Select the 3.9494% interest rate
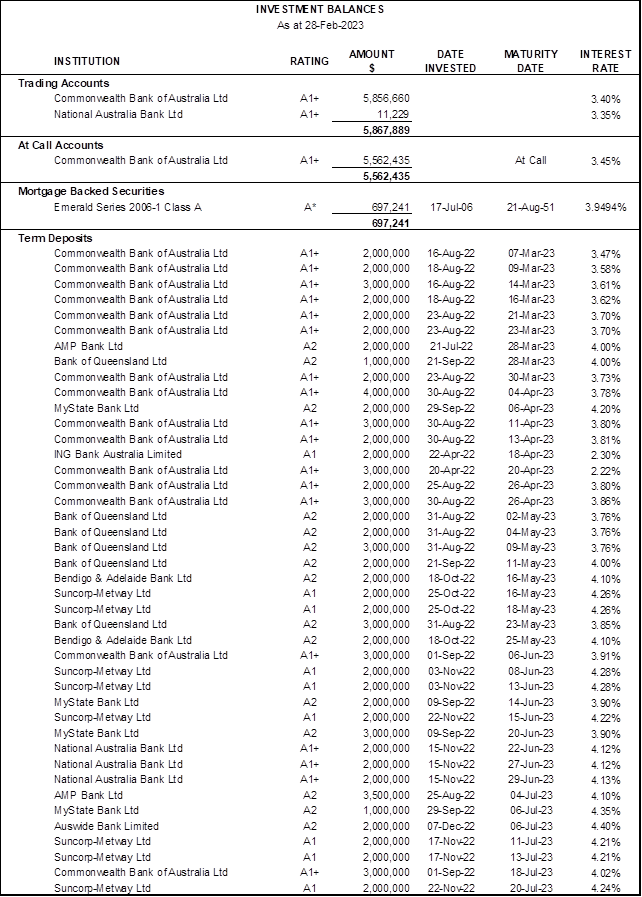642x897 pixels. [x=606, y=208]
